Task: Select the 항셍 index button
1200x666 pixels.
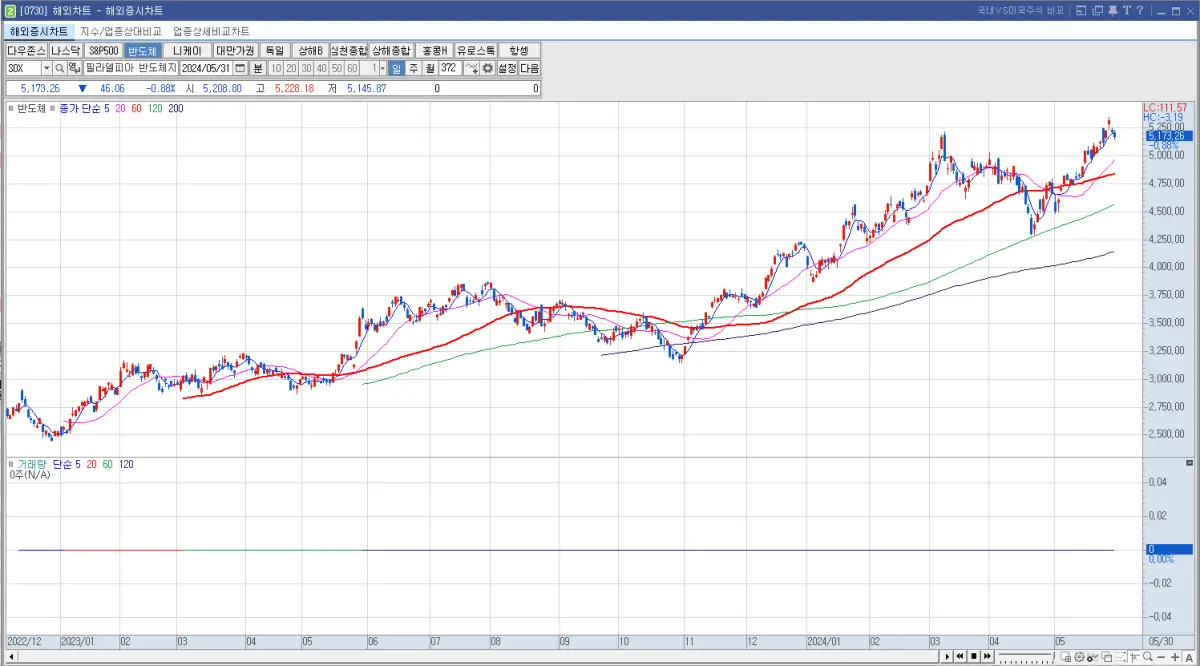Action: coord(519,50)
